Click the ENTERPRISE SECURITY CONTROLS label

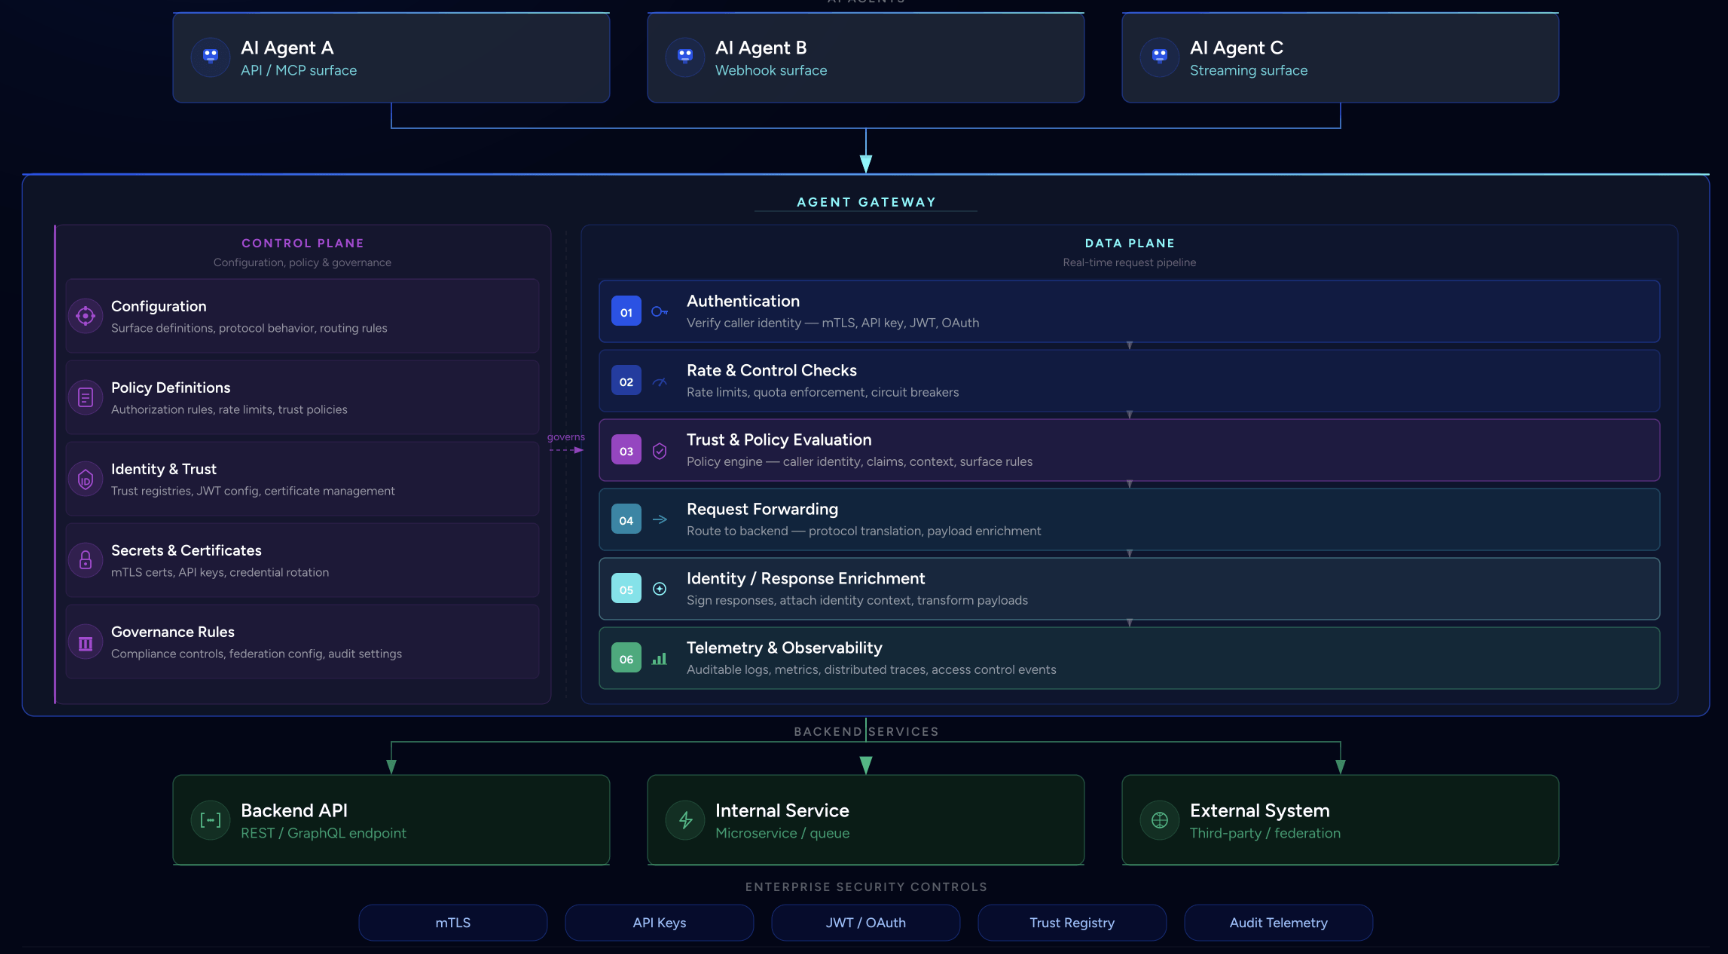click(x=866, y=887)
